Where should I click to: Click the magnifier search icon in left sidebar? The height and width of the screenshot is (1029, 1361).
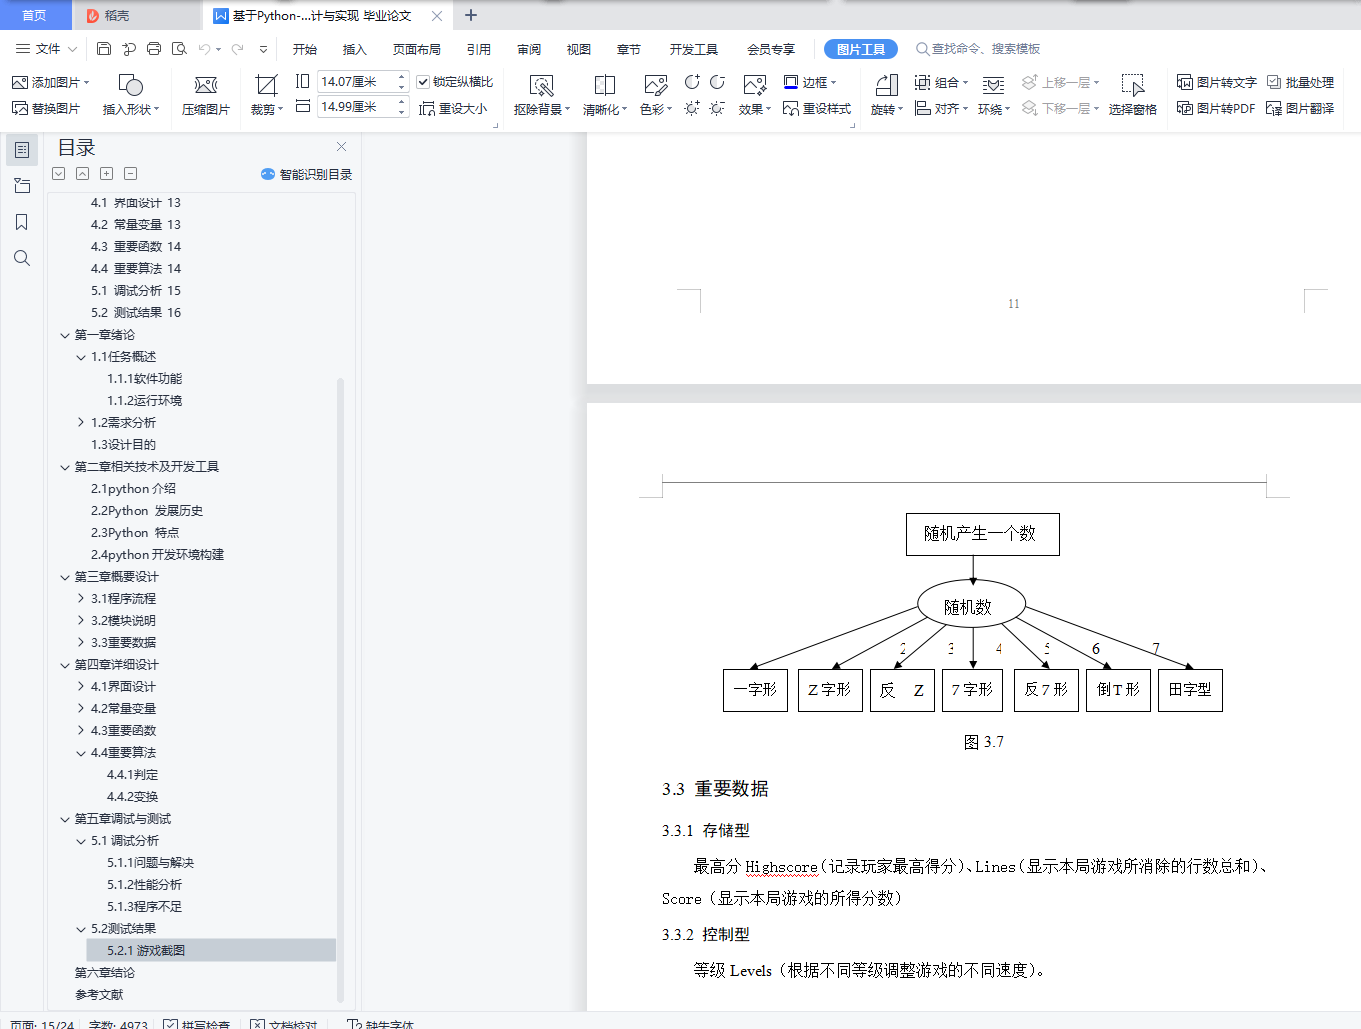click(x=22, y=258)
